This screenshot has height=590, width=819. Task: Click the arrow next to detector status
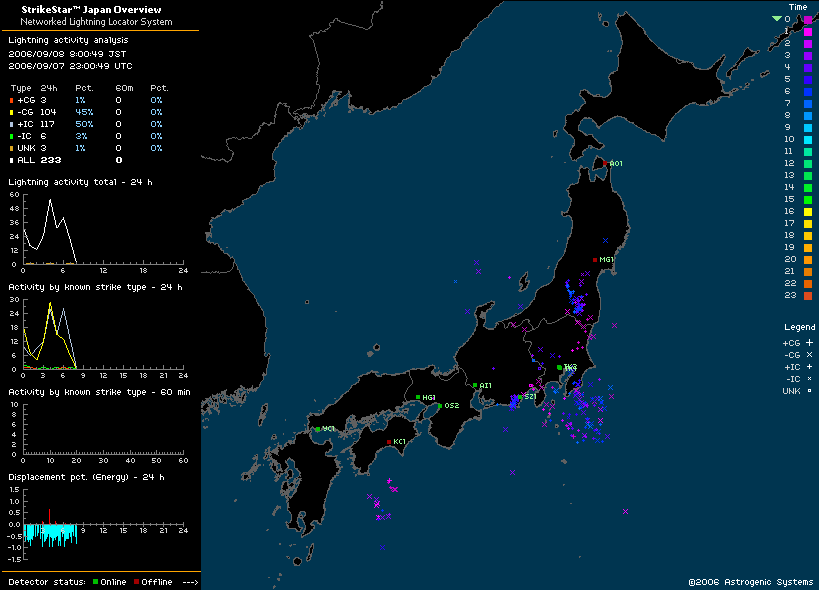191,582
